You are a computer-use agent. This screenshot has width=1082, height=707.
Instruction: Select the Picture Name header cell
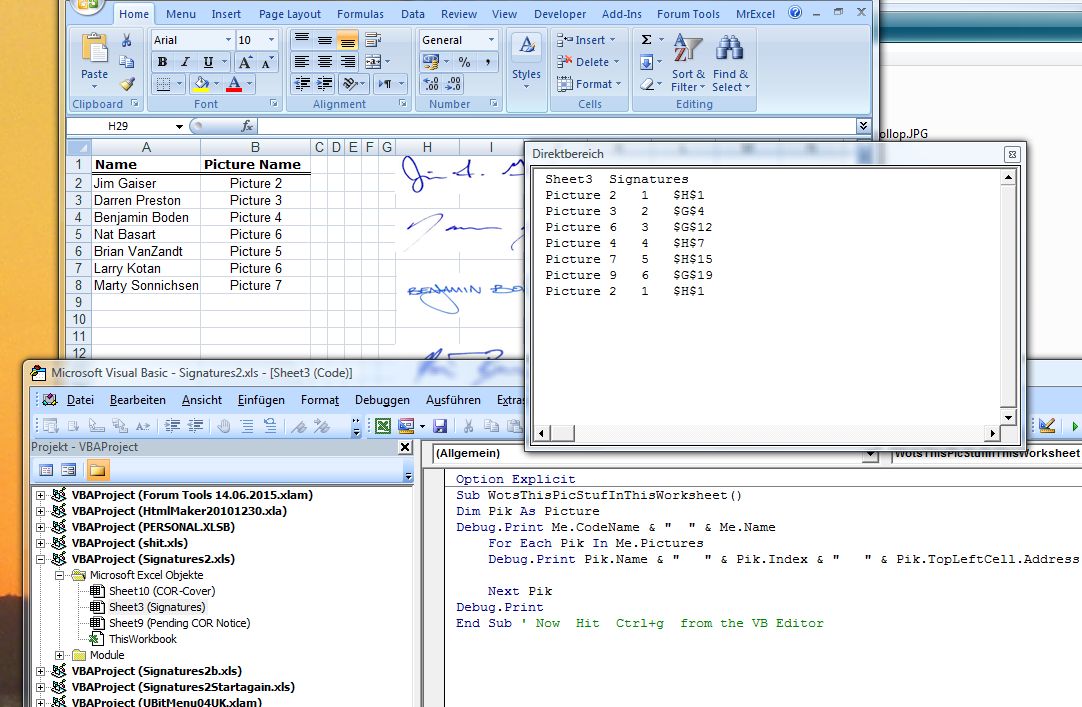tap(255, 165)
